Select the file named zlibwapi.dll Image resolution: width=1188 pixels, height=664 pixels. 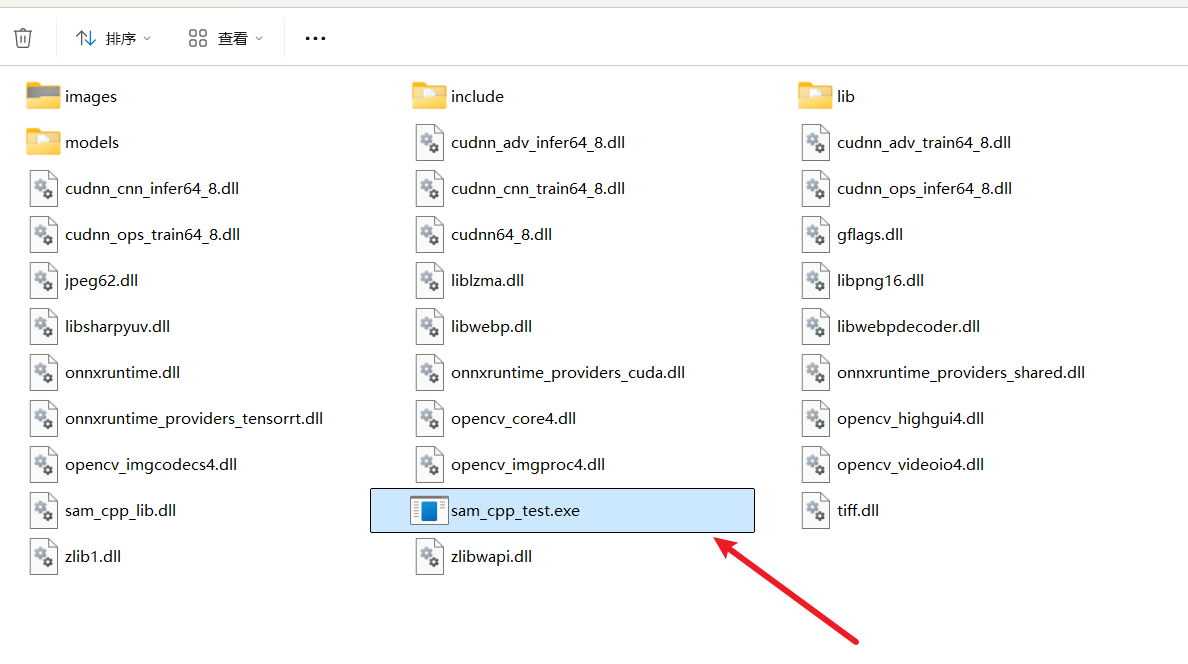(491, 556)
